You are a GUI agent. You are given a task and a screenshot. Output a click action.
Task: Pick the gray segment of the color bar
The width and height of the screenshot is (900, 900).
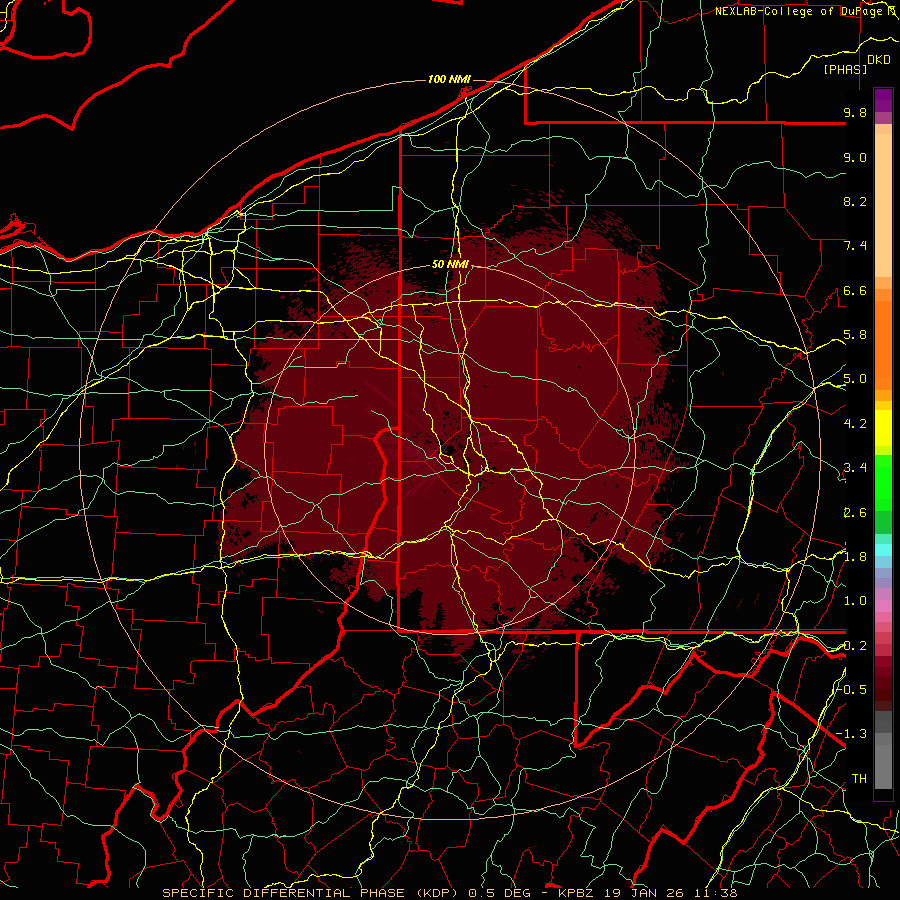(x=883, y=761)
